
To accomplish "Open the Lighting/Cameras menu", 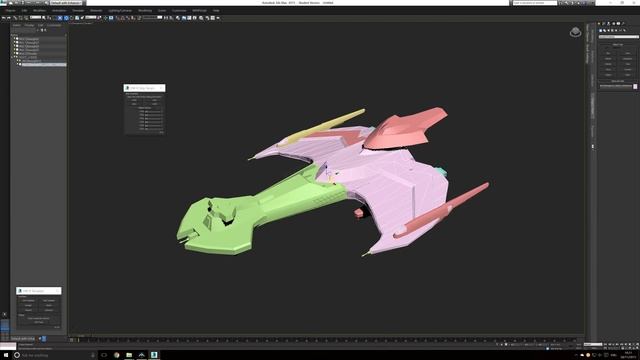I will pos(120,11).
